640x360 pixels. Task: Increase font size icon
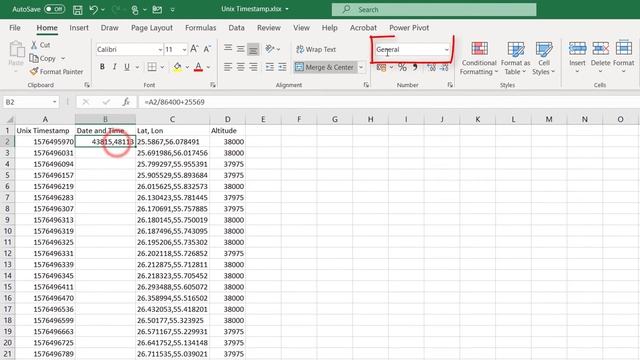point(194,49)
